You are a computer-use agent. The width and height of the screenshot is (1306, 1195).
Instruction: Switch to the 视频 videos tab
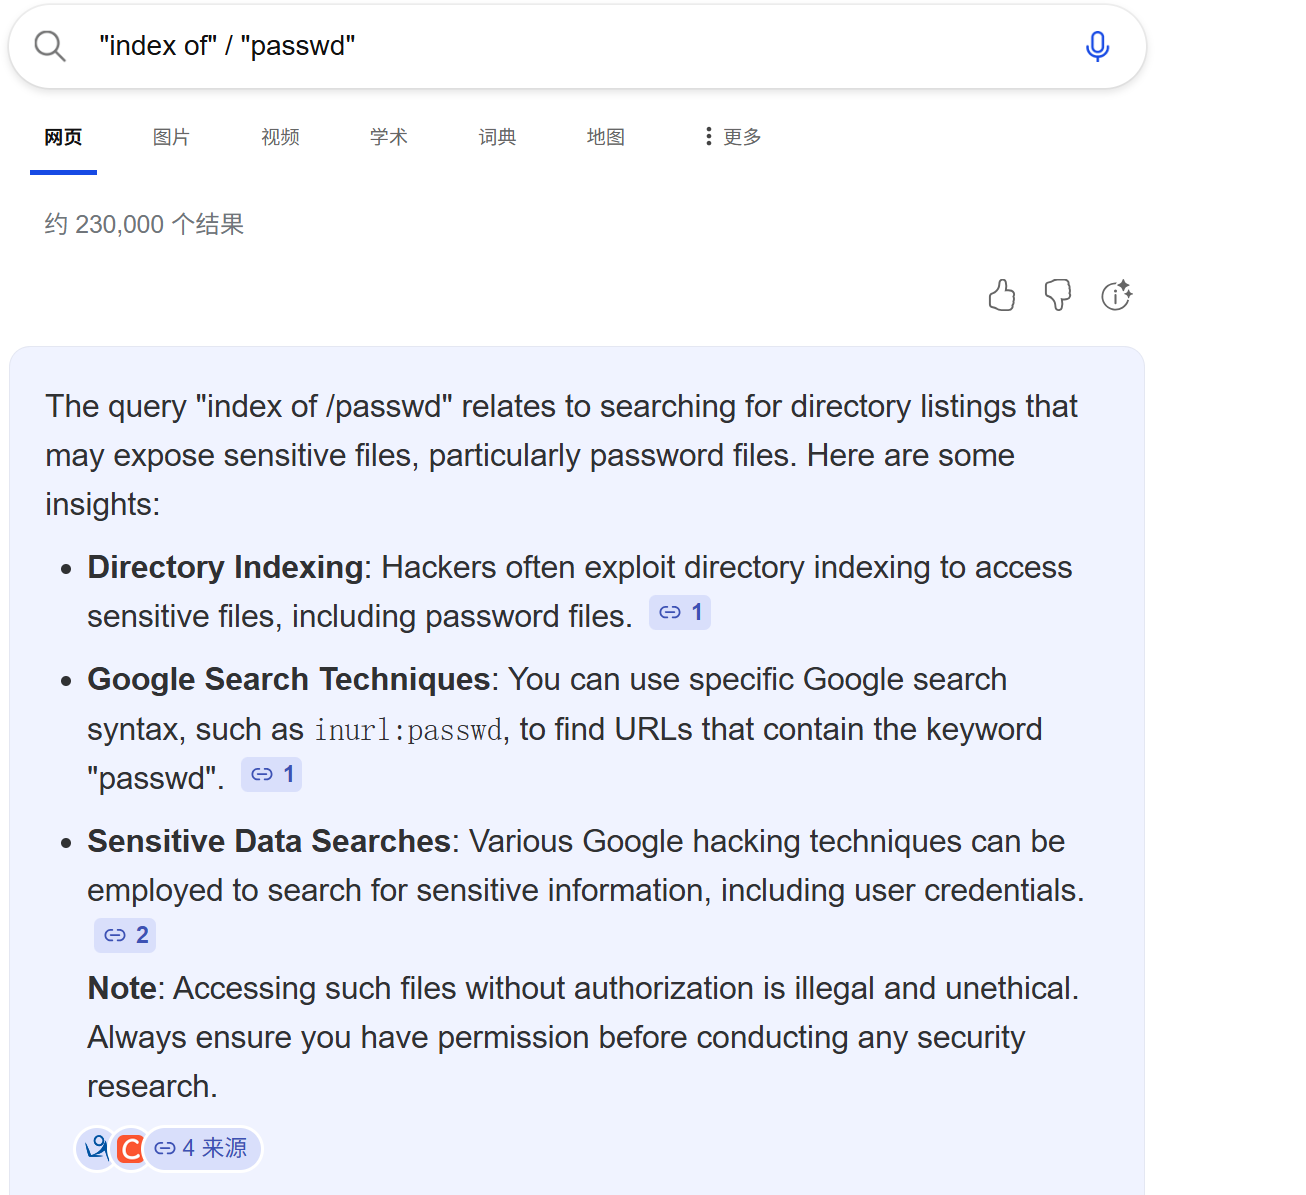(x=280, y=137)
